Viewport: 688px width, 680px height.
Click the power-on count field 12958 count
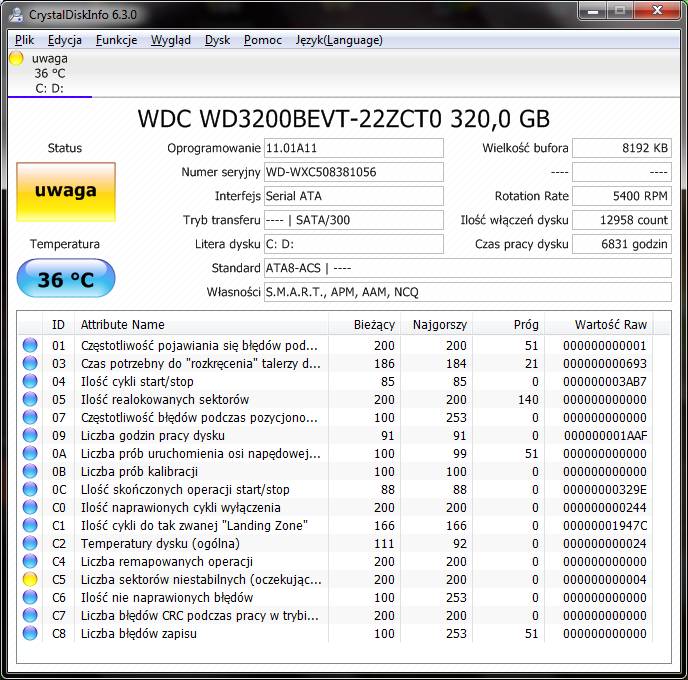(x=622, y=220)
